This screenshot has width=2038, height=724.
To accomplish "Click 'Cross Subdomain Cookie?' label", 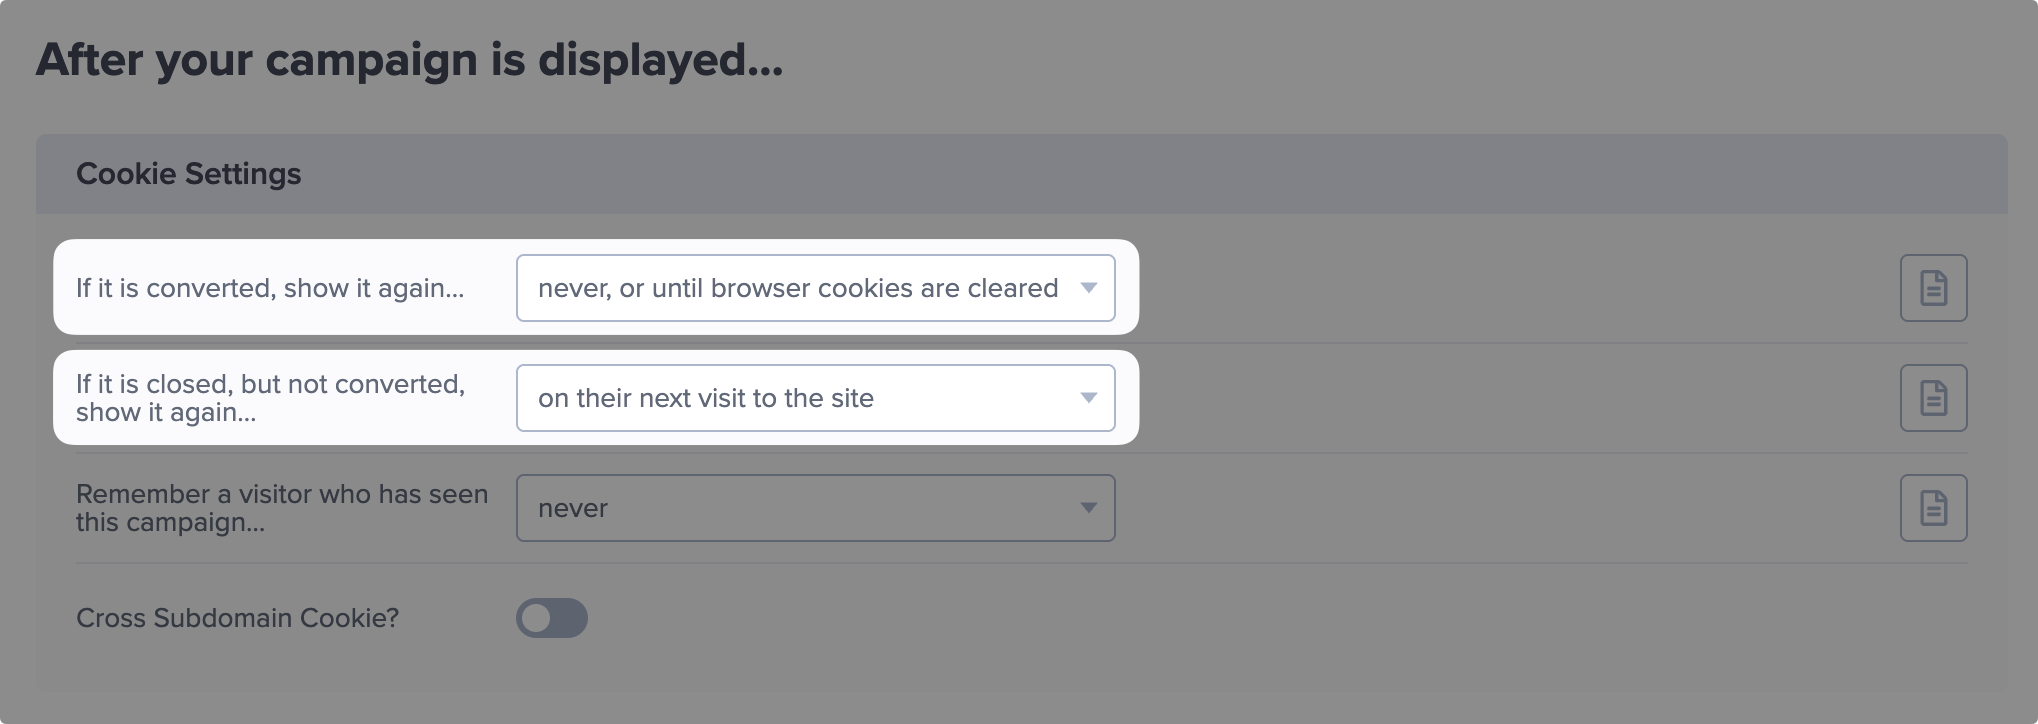I will pyautogui.click(x=237, y=618).
